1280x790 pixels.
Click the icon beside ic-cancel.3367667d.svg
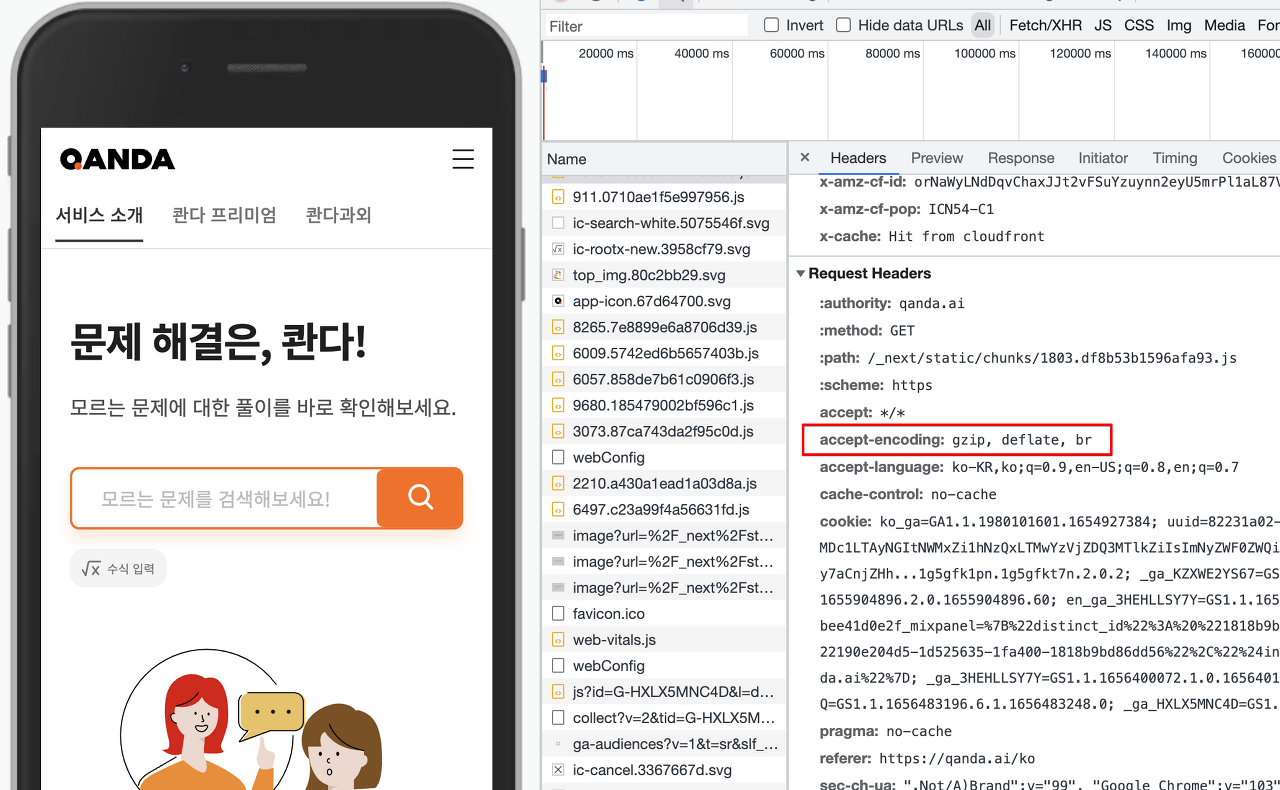(558, 769)
